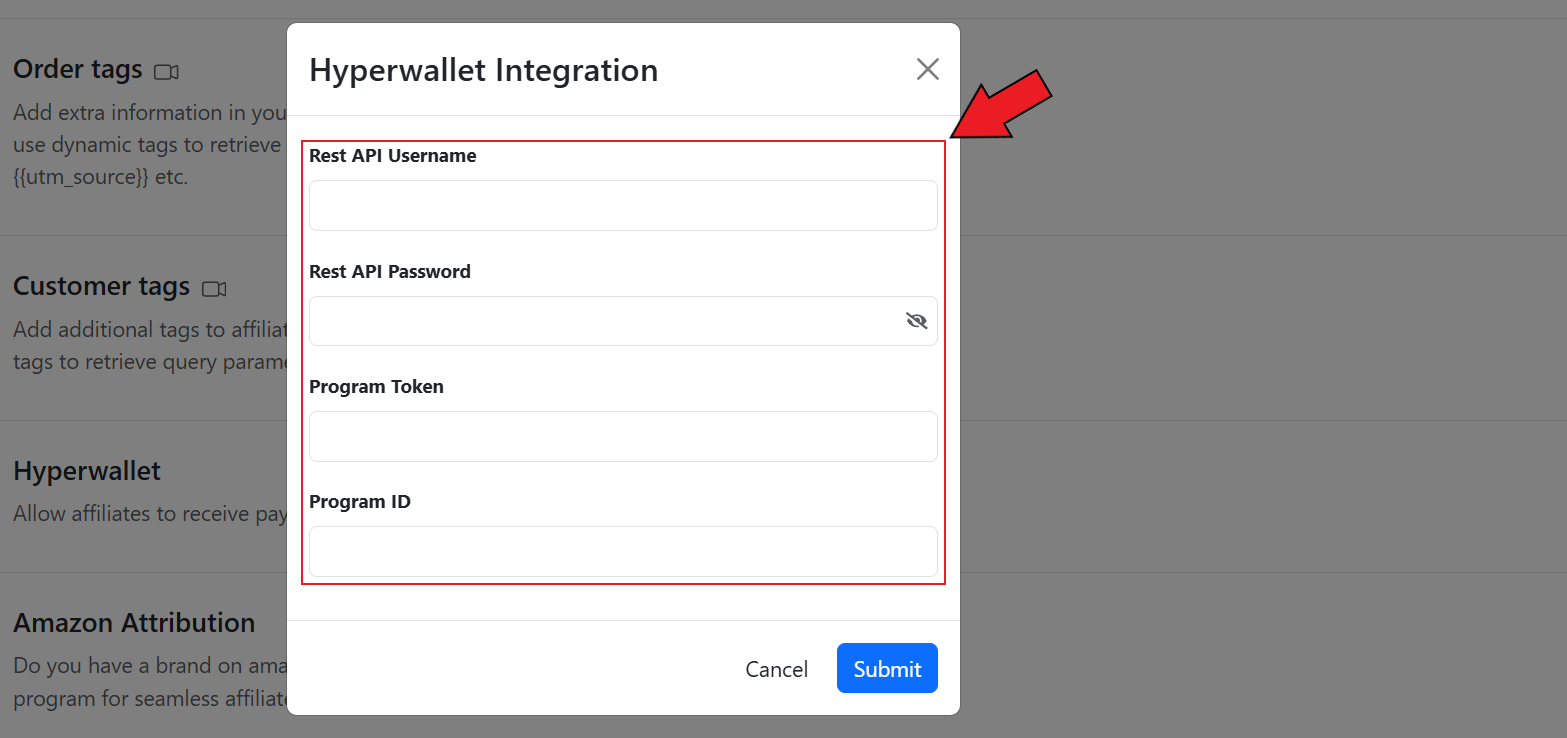Viewport: 1567px width, 738px height.
Task: Click the Hyperwallet Integration dialog title
Action: pos(483,70)
